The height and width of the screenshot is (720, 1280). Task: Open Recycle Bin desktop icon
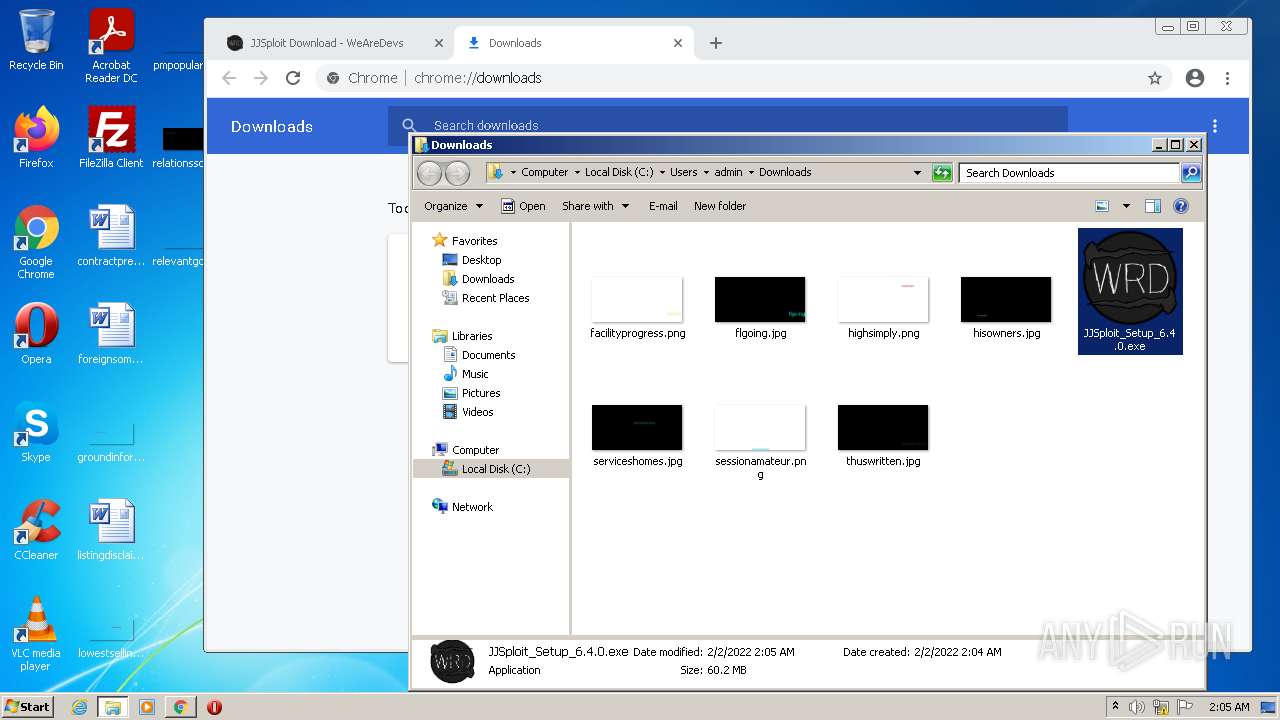click(x=36, y=40)
